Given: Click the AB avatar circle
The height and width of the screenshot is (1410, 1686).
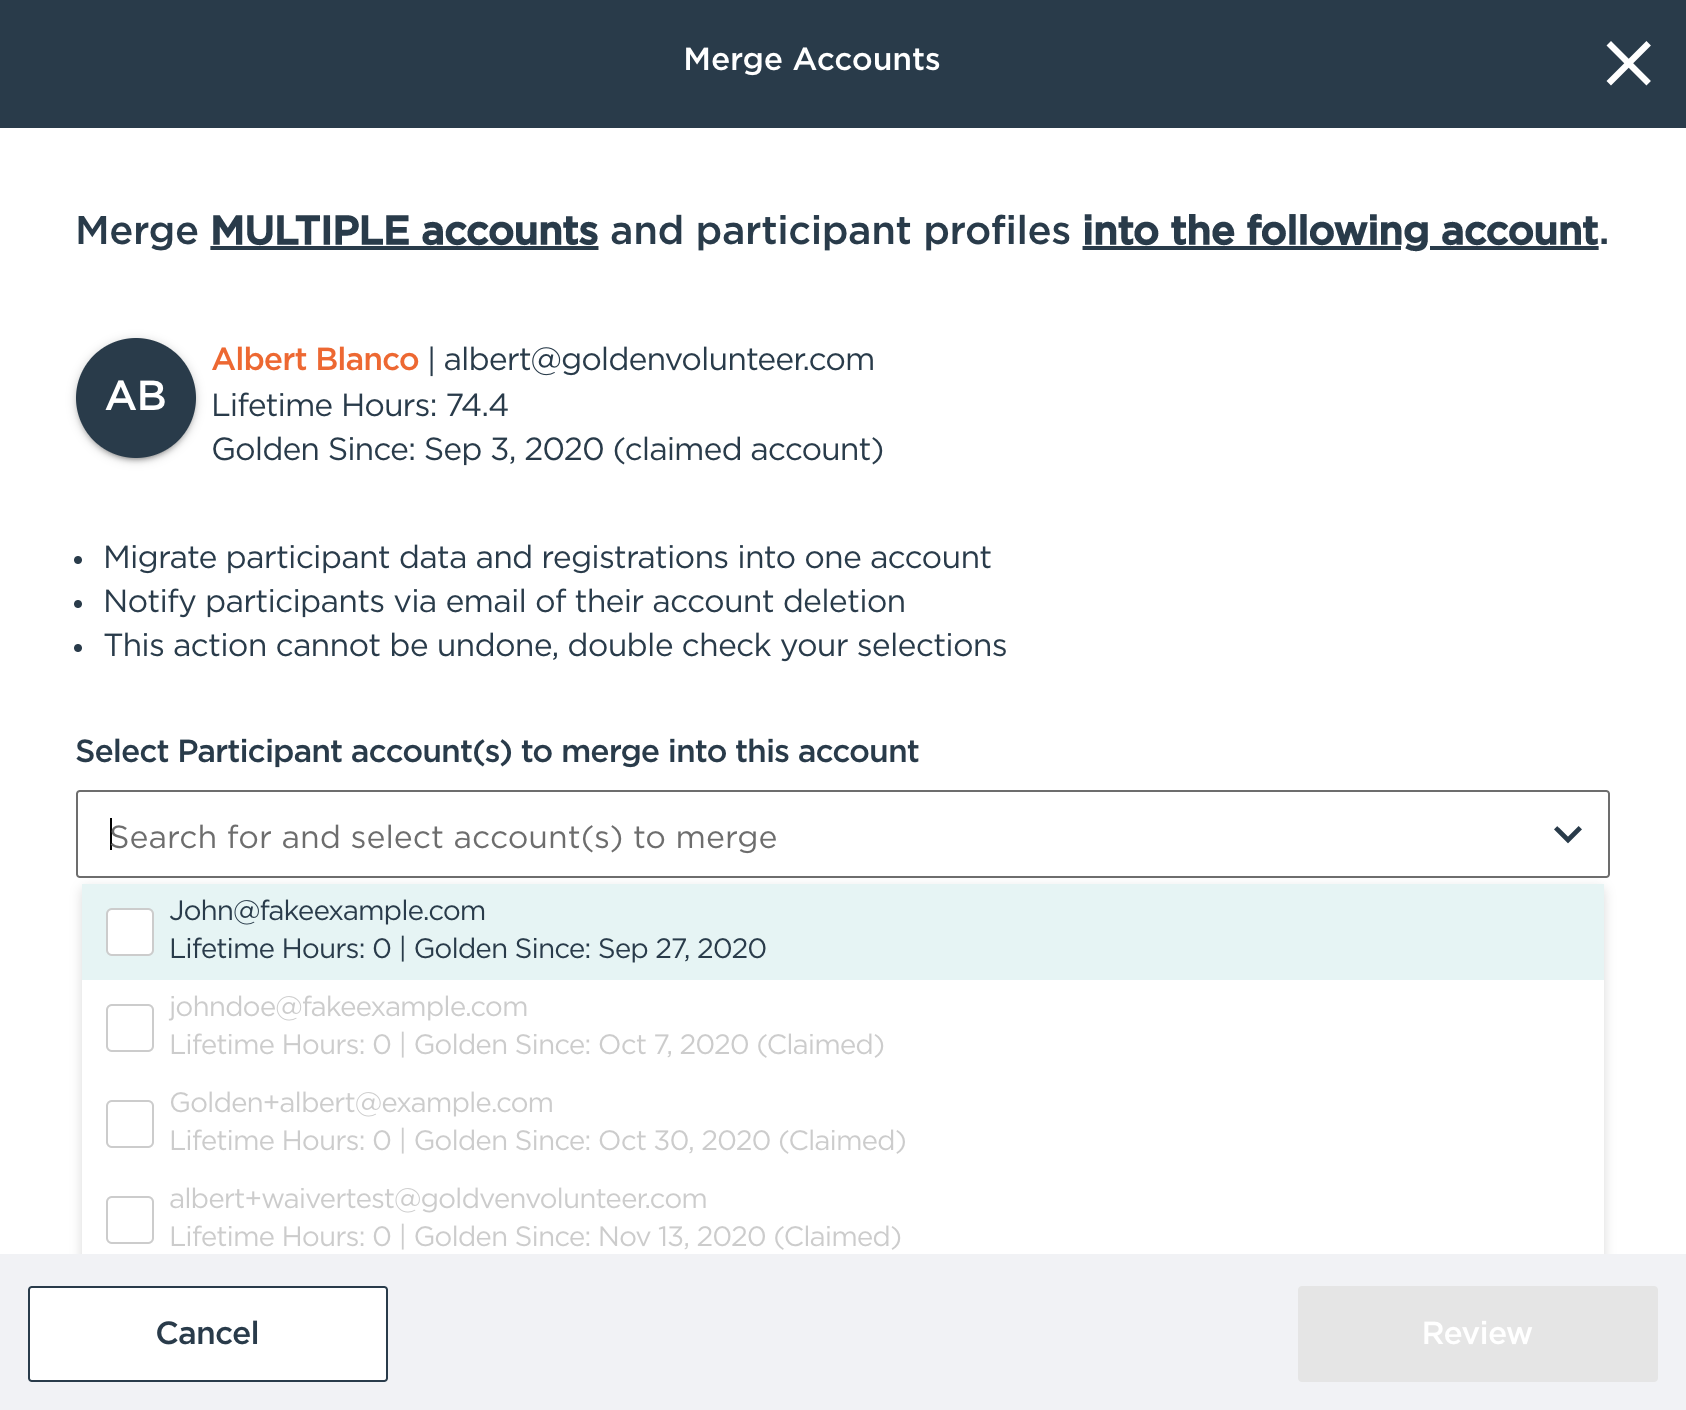Looking at the screenshot, I should tap(136, 398).
